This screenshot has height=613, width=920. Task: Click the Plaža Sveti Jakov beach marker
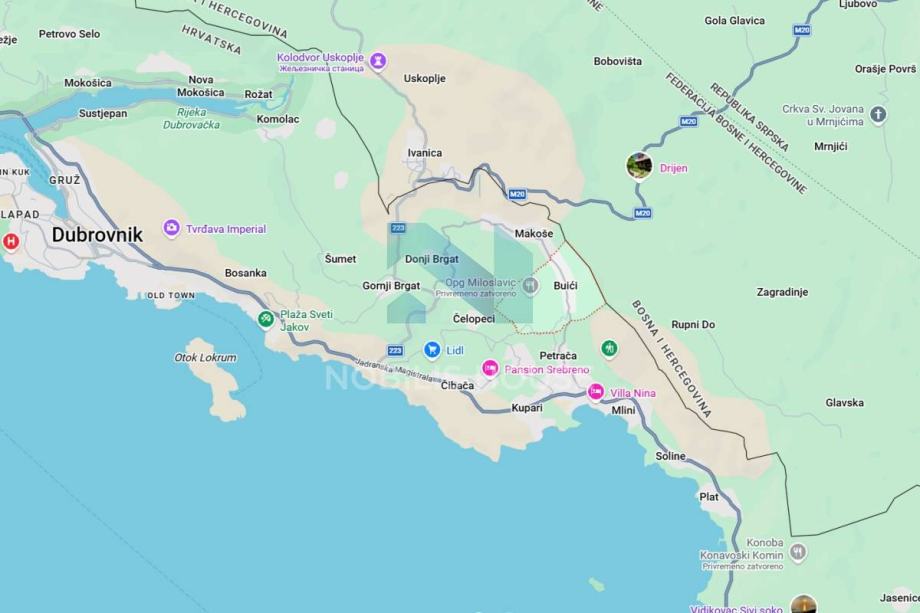266,319
